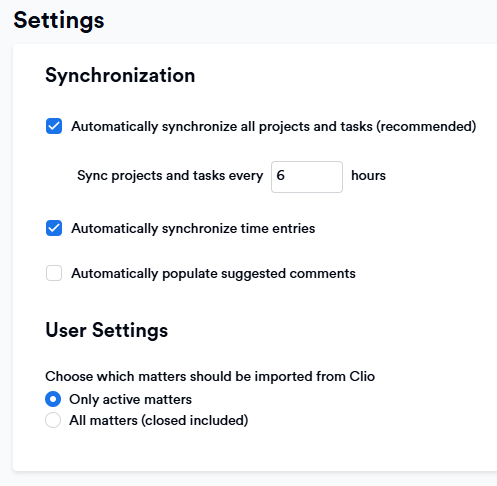The image size is (497, 486).
Task: Click the Settings page heading
Action: point(59,21)
